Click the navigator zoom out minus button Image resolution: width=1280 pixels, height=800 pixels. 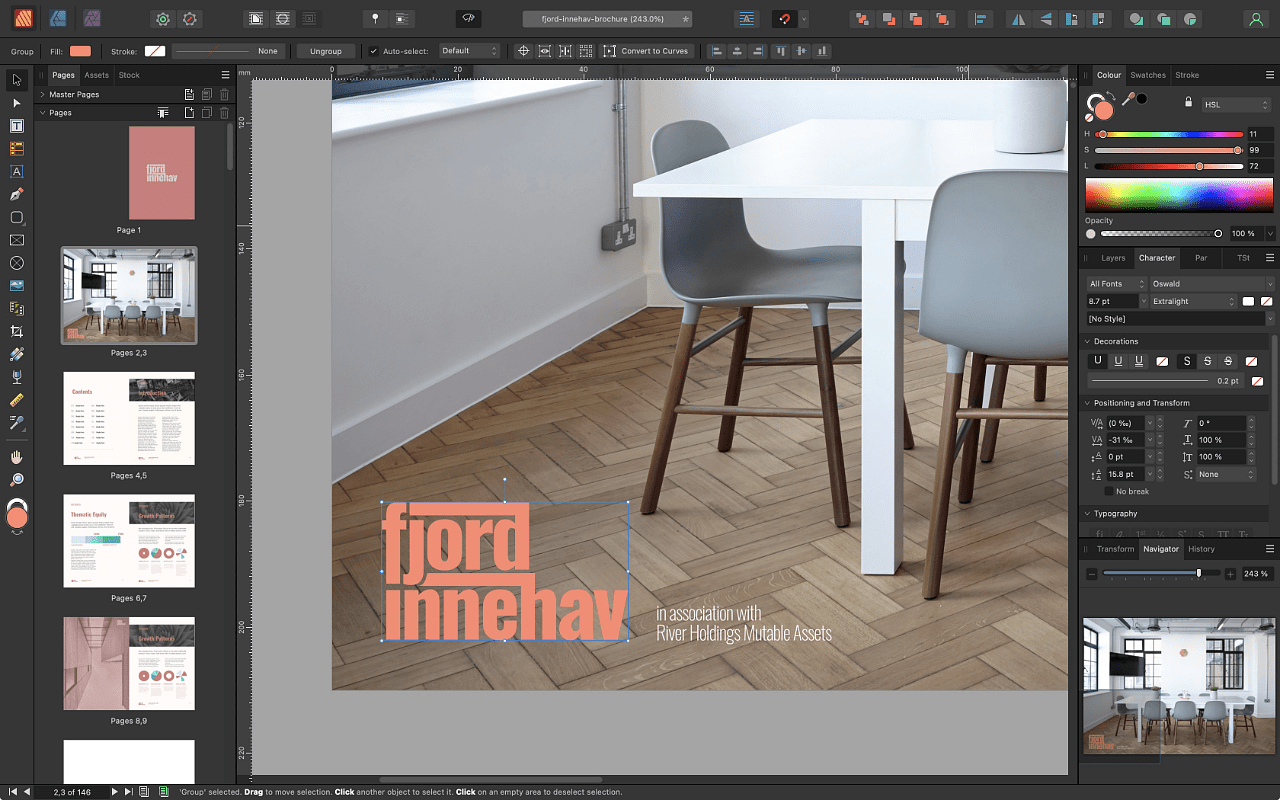(x=1092, y=574)
